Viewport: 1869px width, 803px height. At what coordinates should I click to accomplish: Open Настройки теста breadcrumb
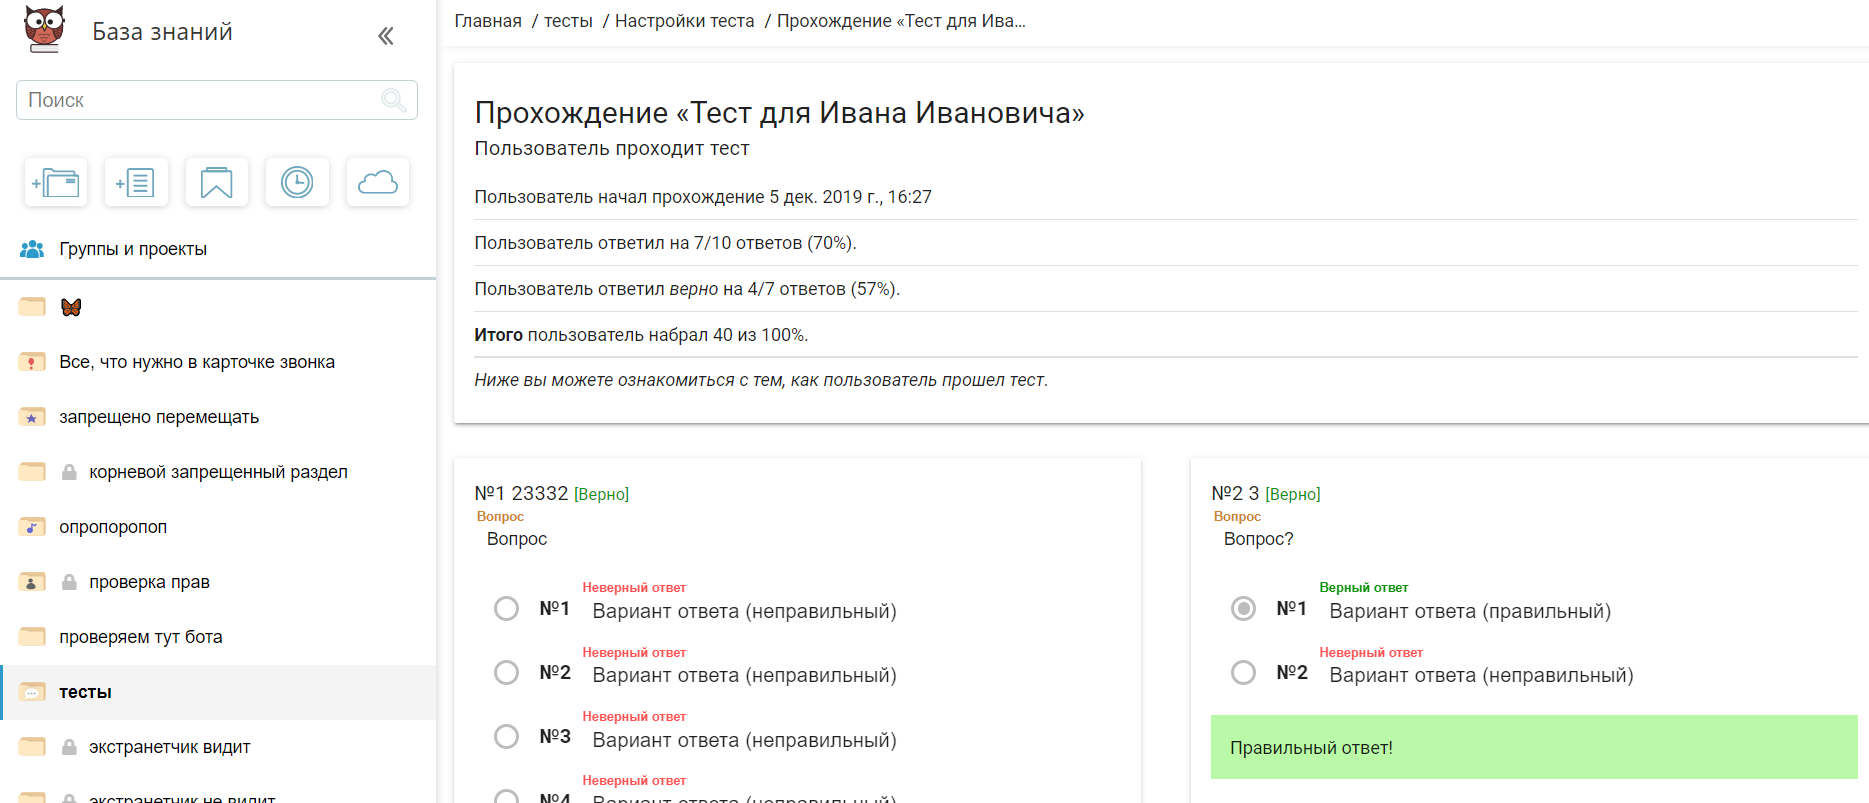click(684, 21)
